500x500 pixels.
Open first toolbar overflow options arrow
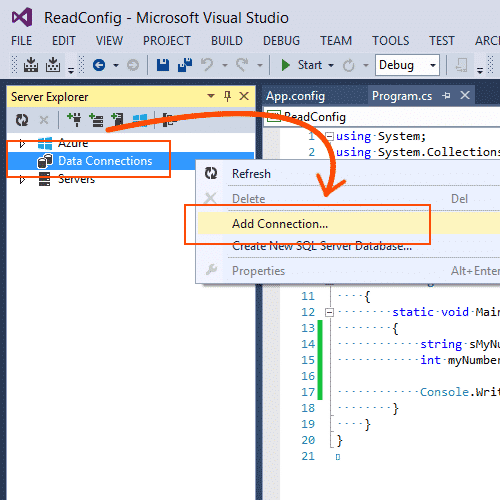coord(71,70)
